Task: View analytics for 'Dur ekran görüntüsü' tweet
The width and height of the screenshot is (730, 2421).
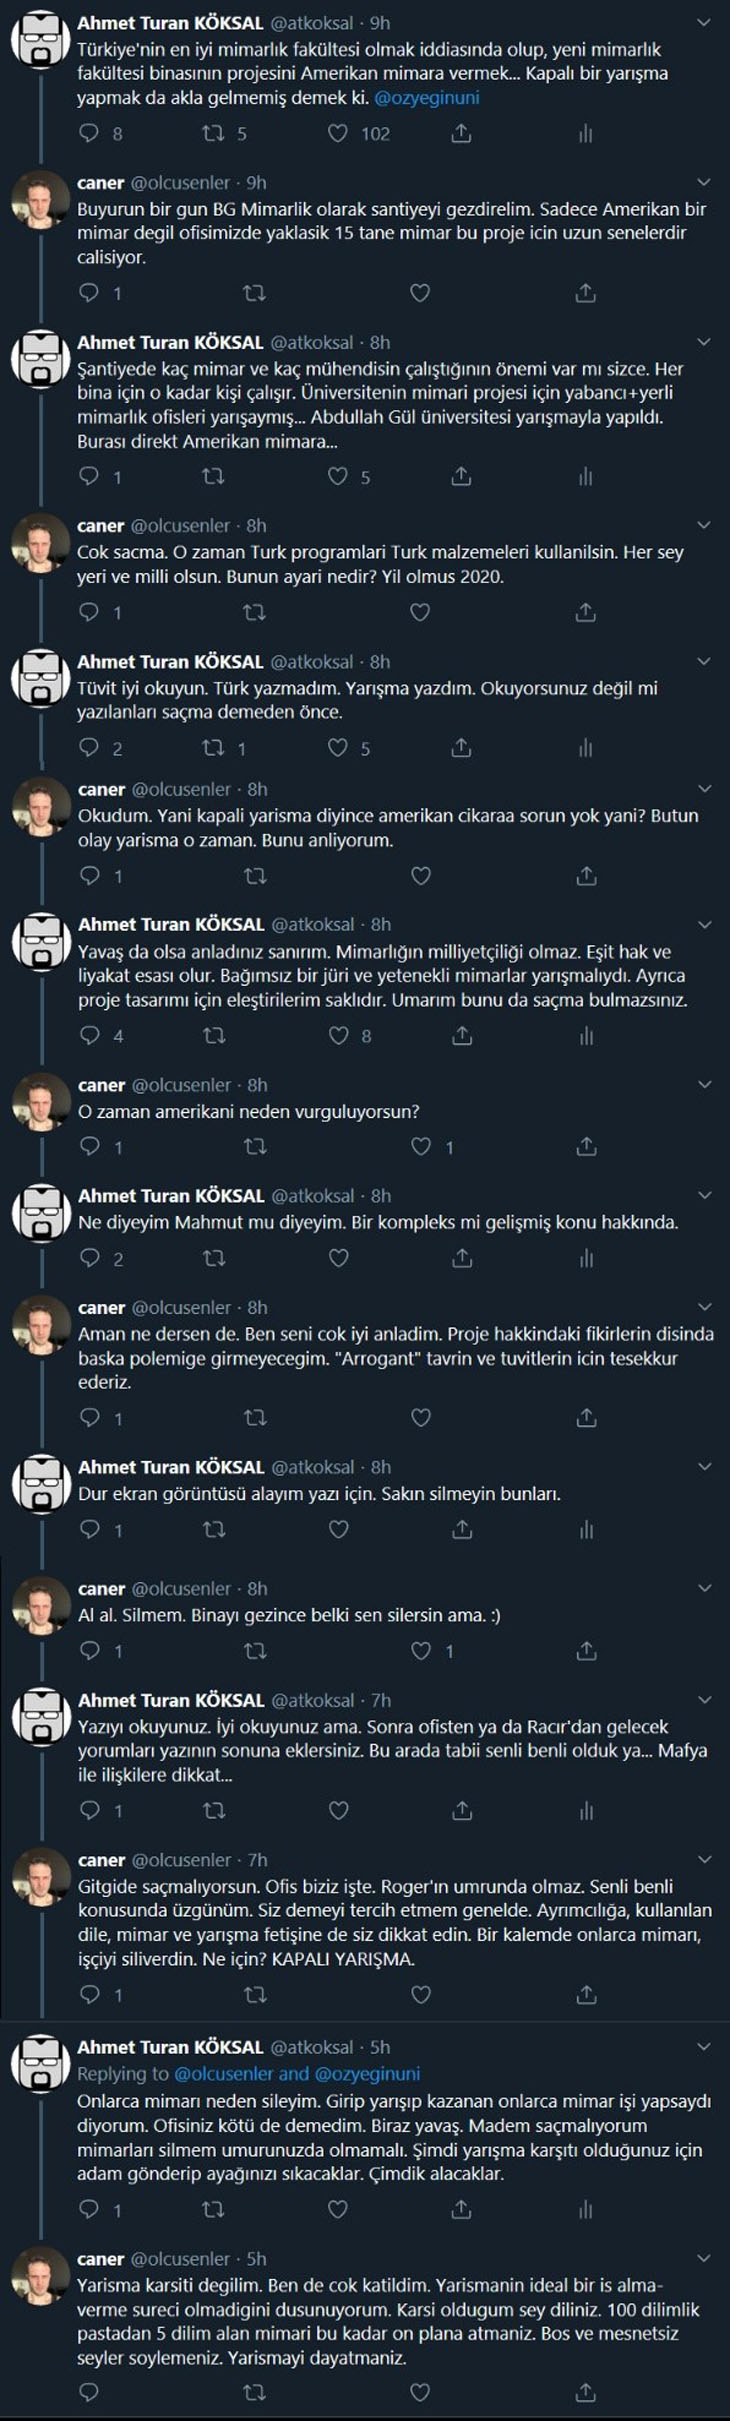Action: pyautogui.click(x=586, y=1529)
